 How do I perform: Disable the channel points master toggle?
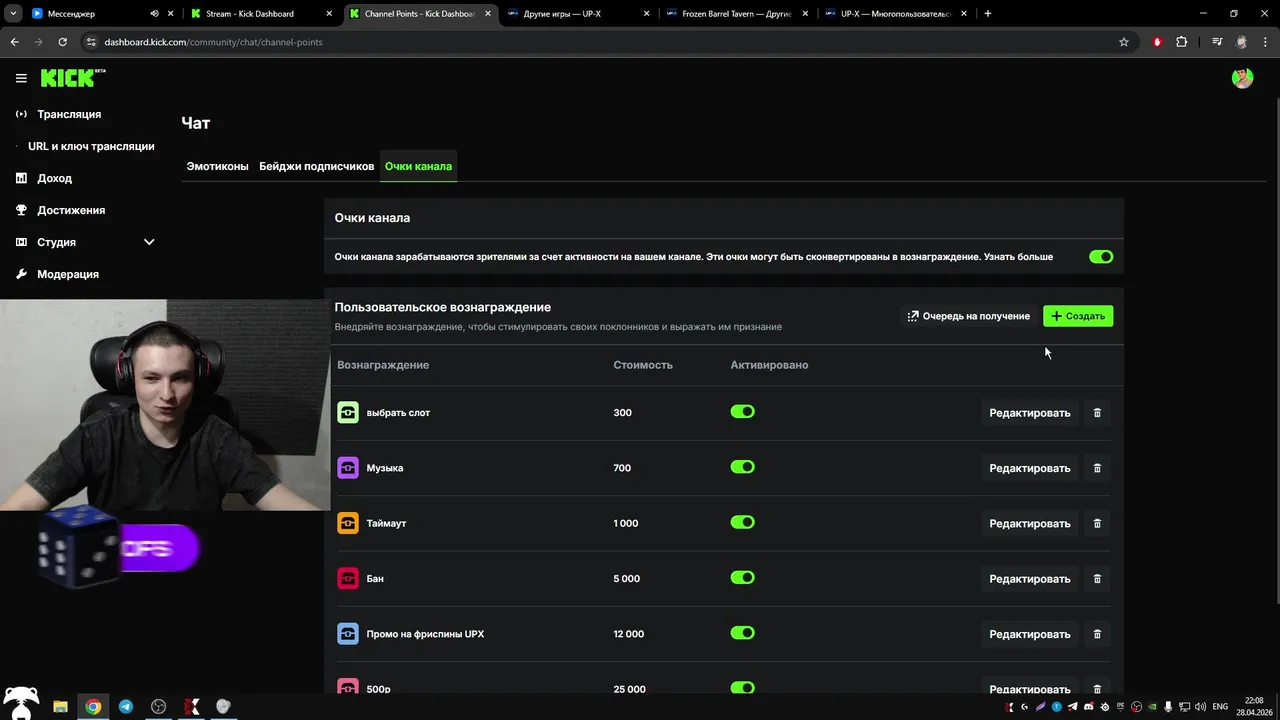(x=1101, y=257)
